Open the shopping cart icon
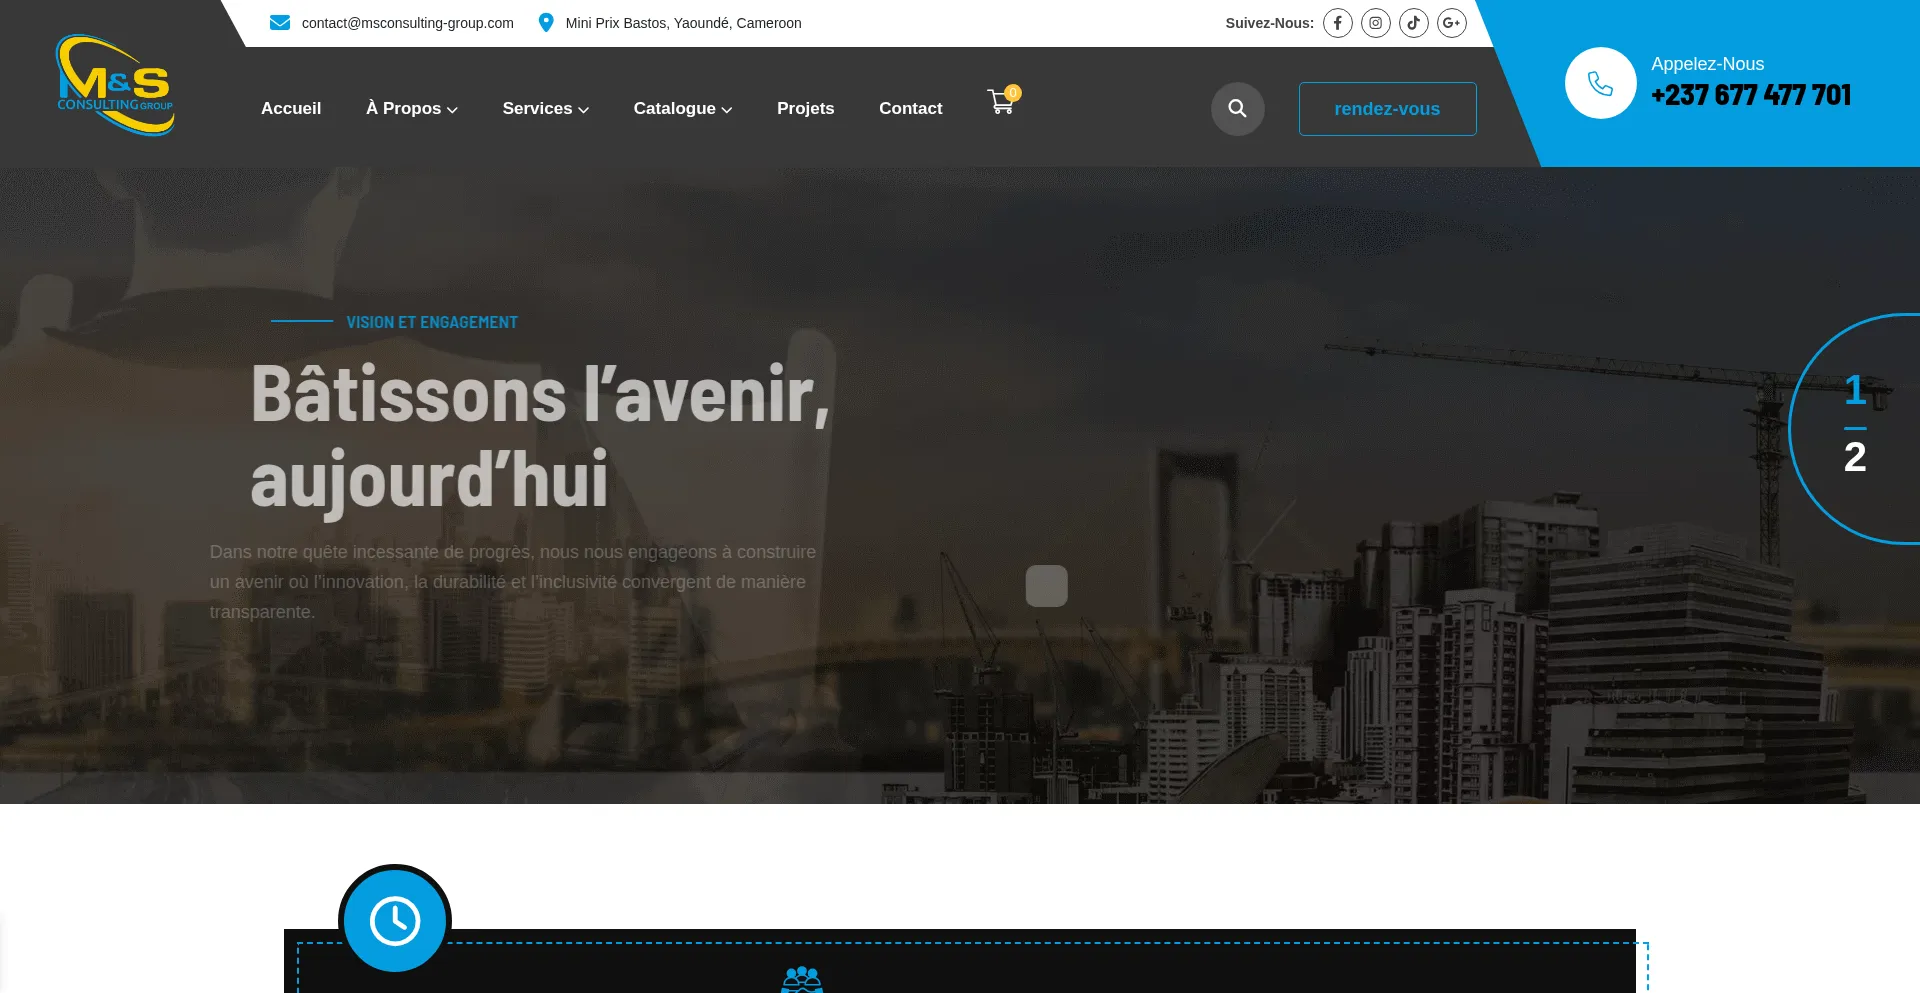1920x993 pixels. (x=1001, y=102)
